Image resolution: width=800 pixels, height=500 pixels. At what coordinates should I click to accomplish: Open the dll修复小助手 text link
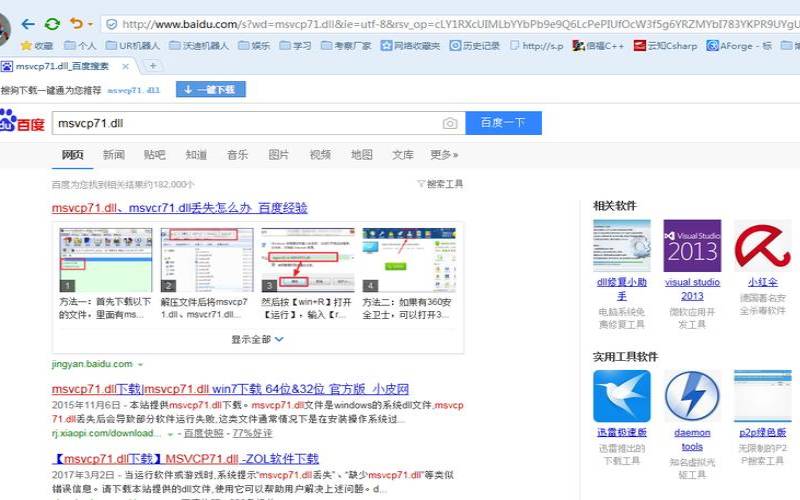click(x=622, y=289)
